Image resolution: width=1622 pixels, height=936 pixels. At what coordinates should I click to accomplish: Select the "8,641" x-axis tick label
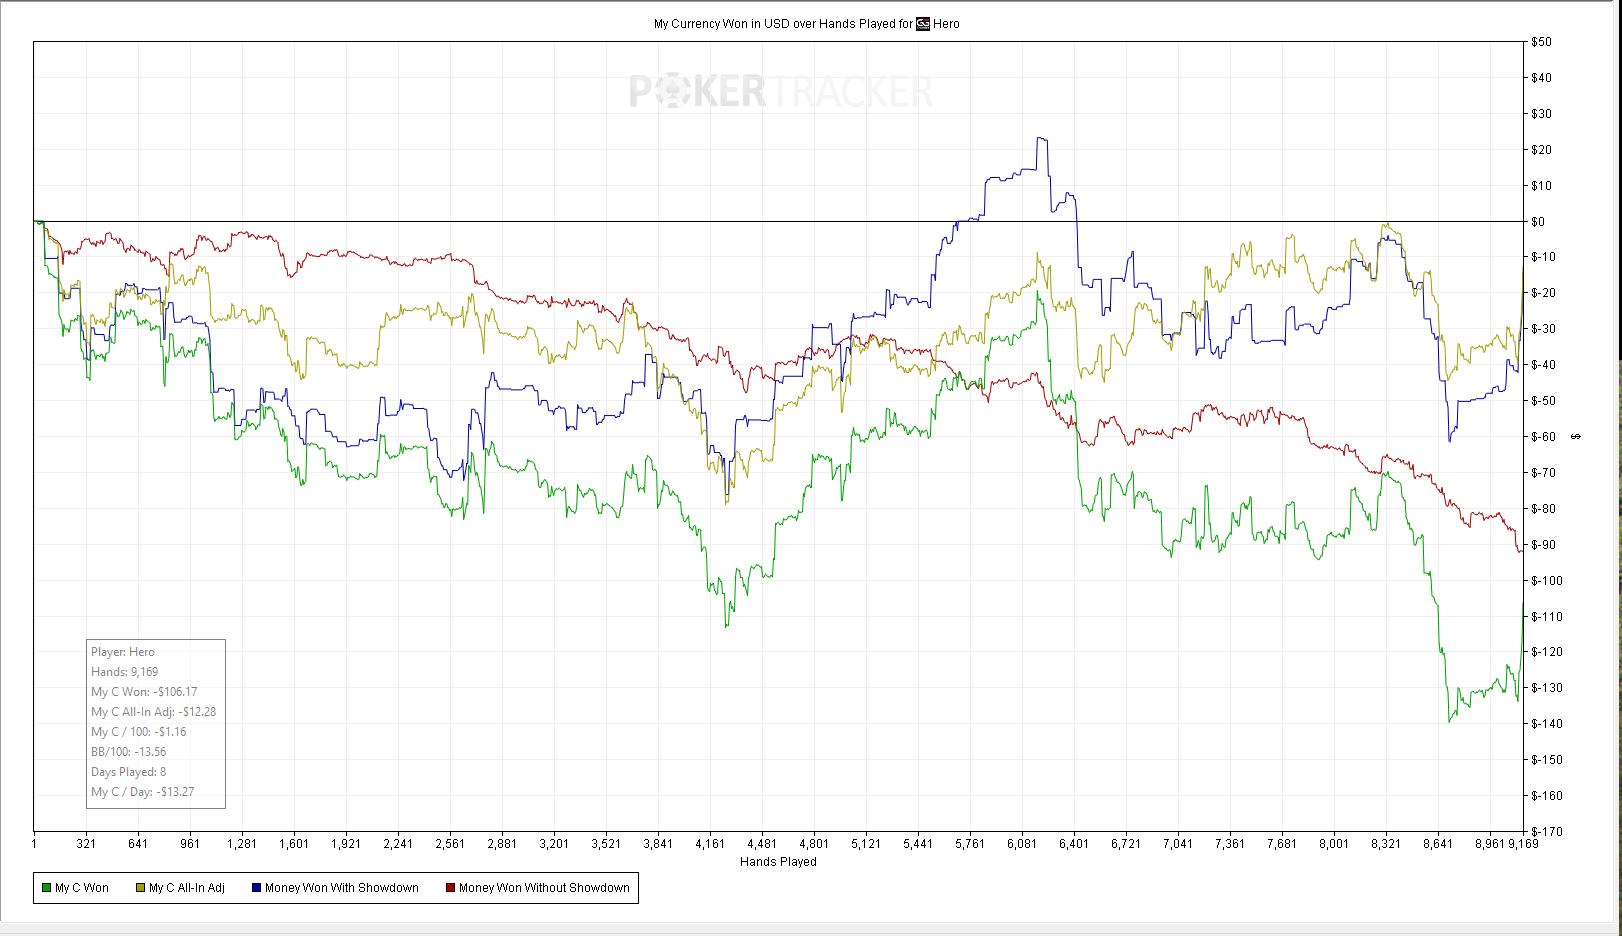1438,844
